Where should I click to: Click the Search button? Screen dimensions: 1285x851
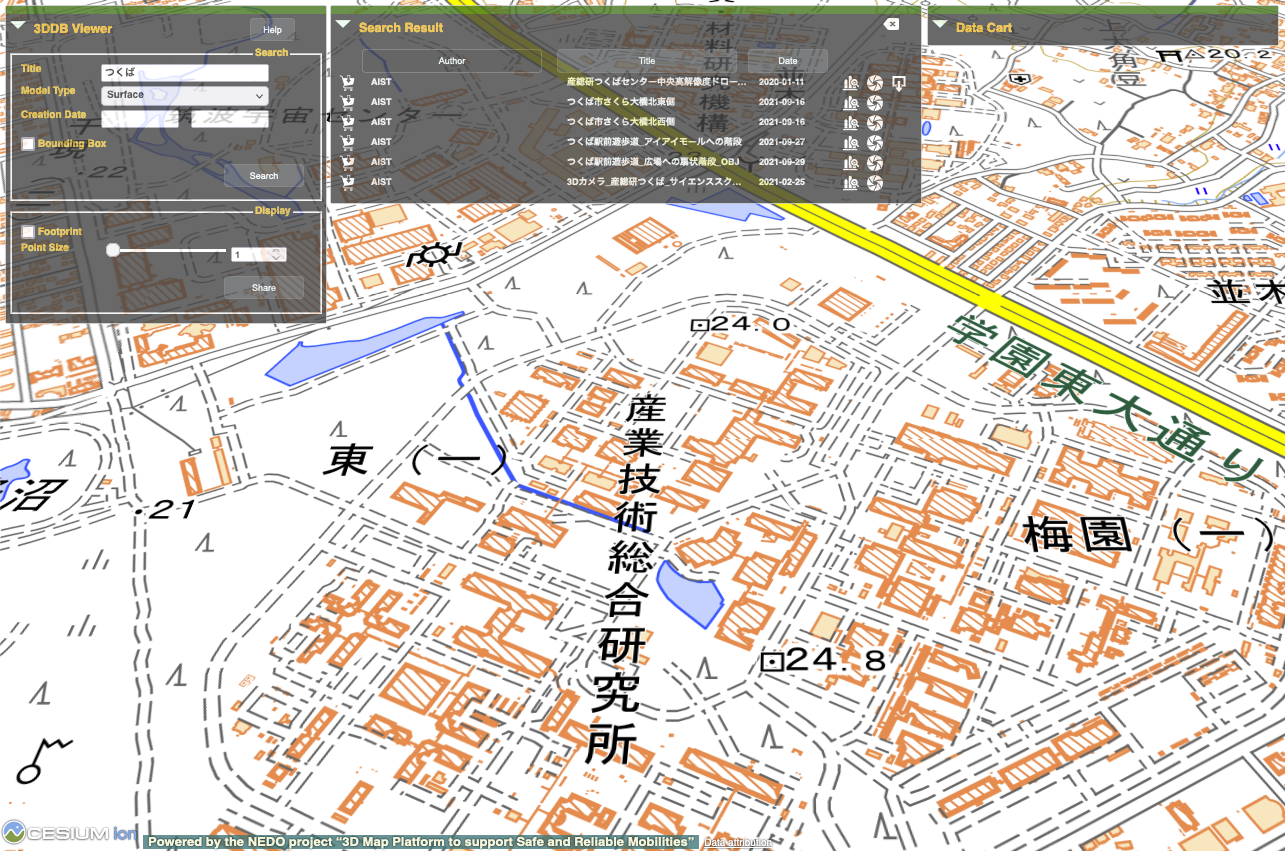coord(264,176)
